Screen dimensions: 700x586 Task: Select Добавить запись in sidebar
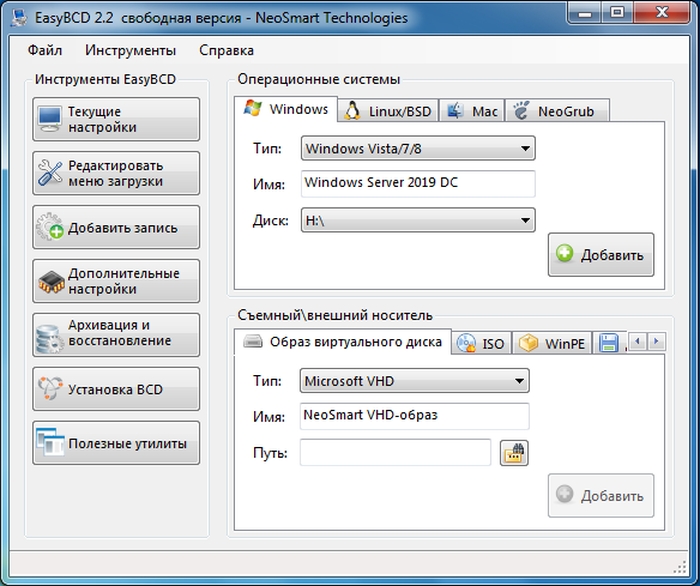pyautogui.click(x=116, y=228)
